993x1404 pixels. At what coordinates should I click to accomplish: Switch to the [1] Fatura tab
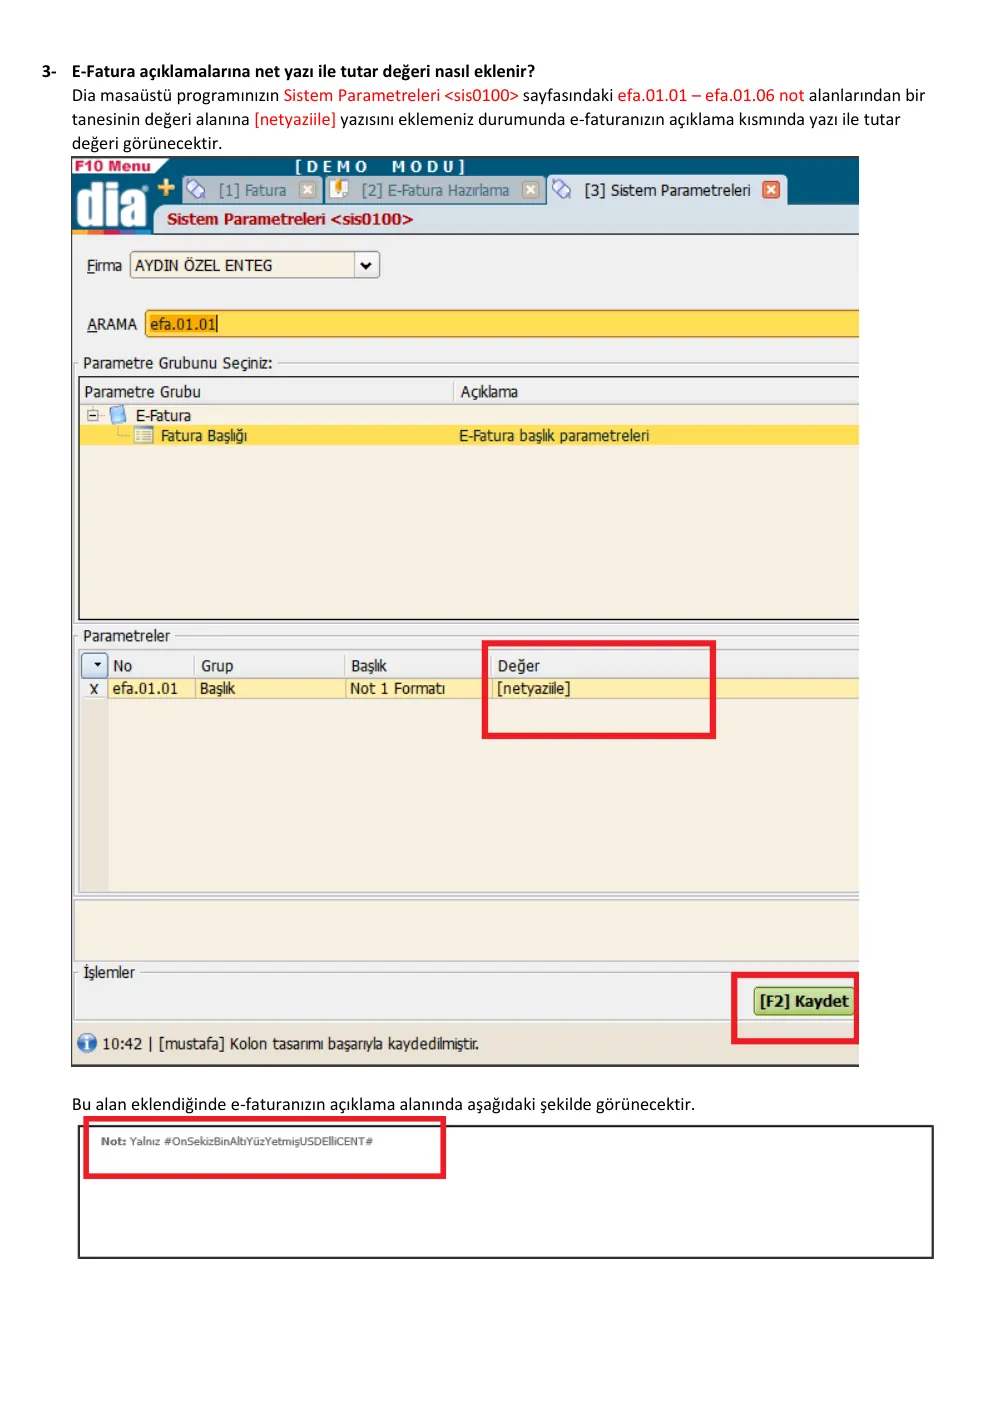tap(252, 190)
